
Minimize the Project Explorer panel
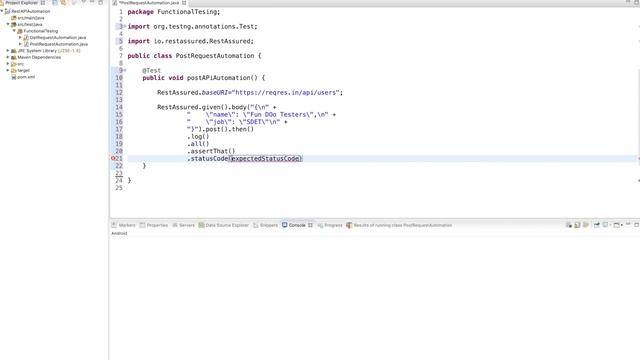[92, 2]
